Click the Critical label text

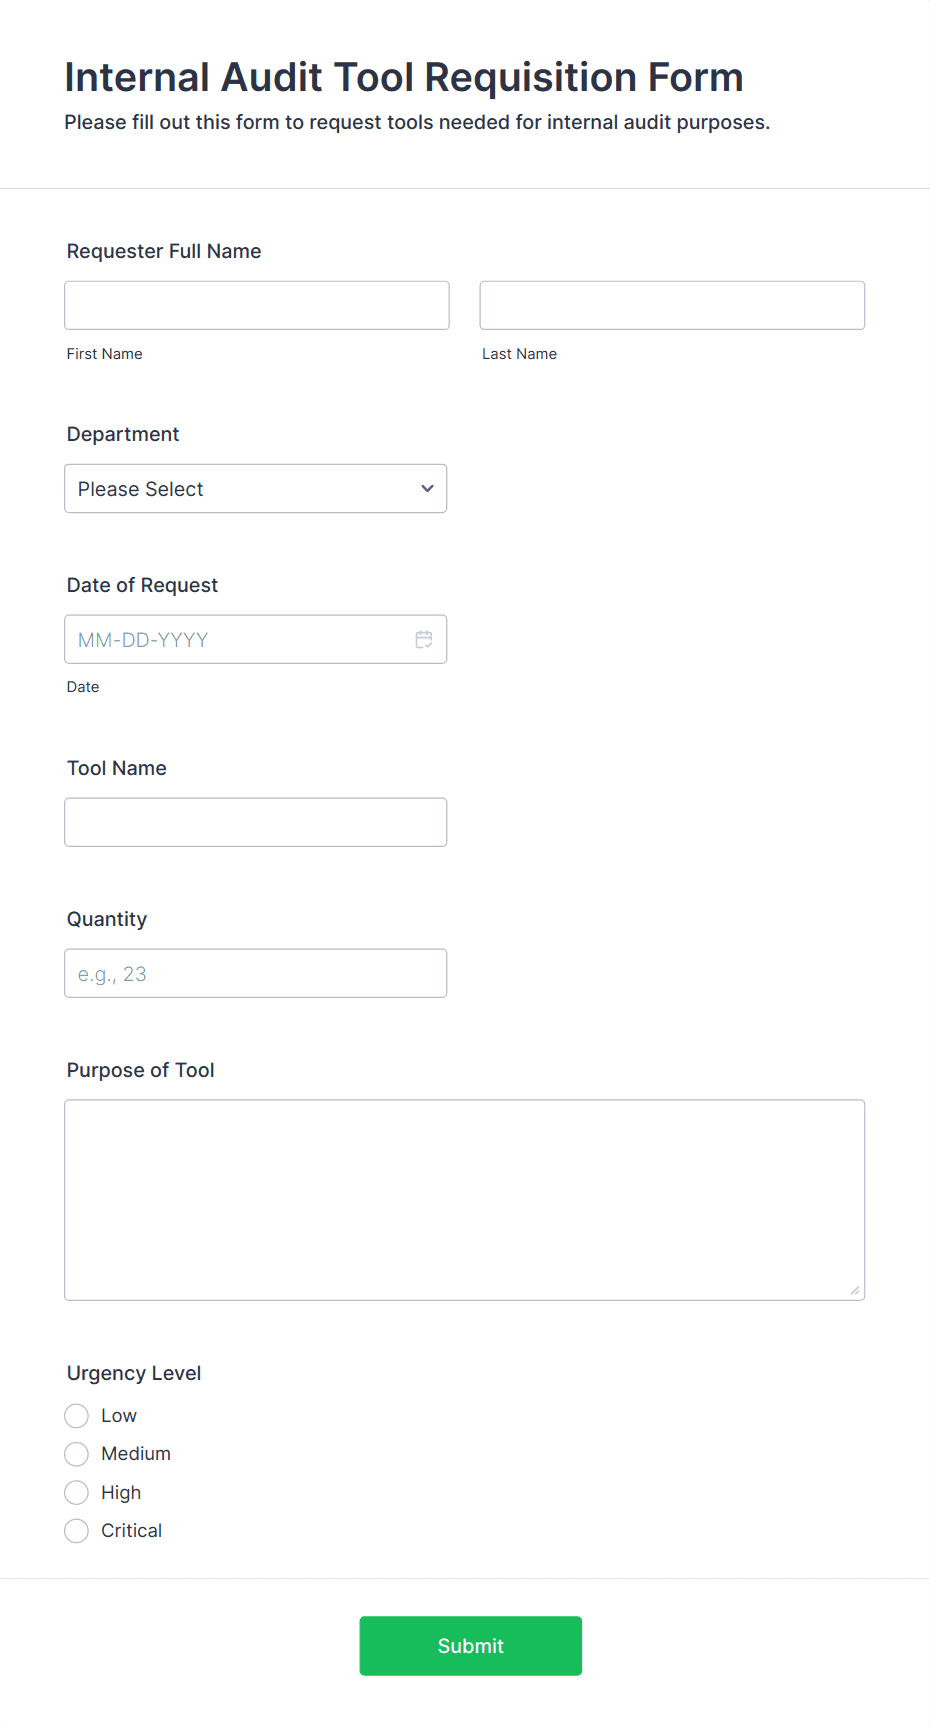coord(131,1531)
